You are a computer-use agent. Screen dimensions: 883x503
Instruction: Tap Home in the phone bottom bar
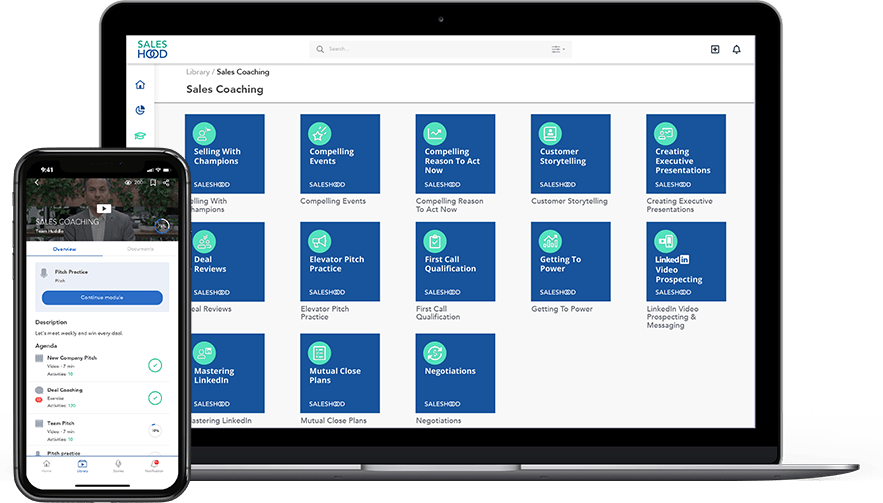47,466
